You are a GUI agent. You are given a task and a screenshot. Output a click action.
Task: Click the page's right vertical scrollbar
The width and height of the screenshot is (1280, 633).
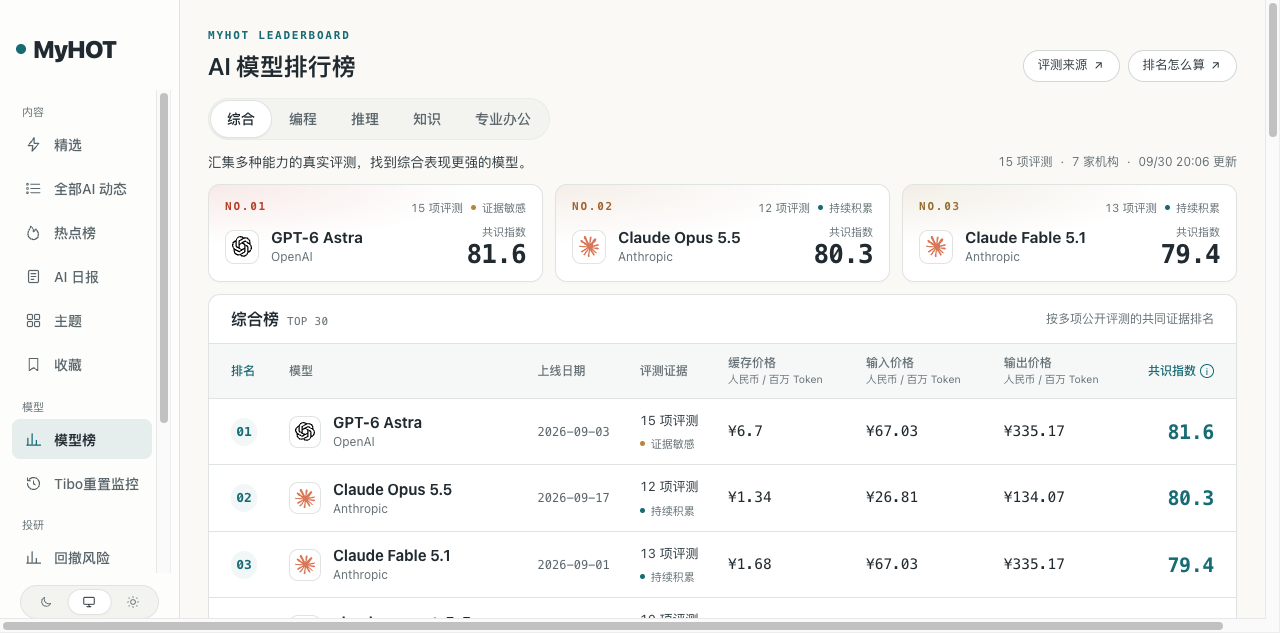pos(1273,70)
